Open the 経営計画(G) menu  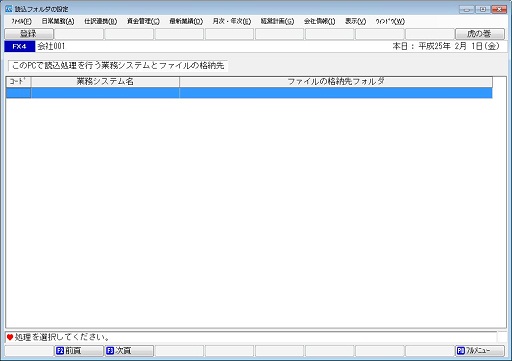(277, 21)
